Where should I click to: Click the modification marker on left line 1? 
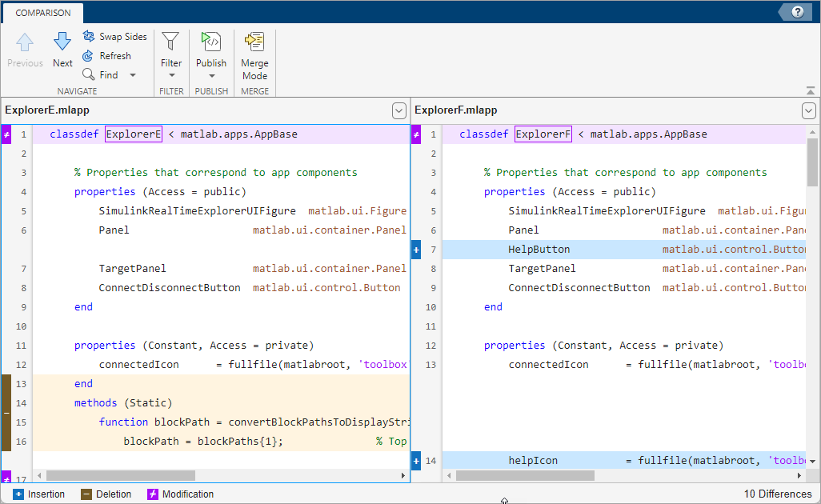6,134
